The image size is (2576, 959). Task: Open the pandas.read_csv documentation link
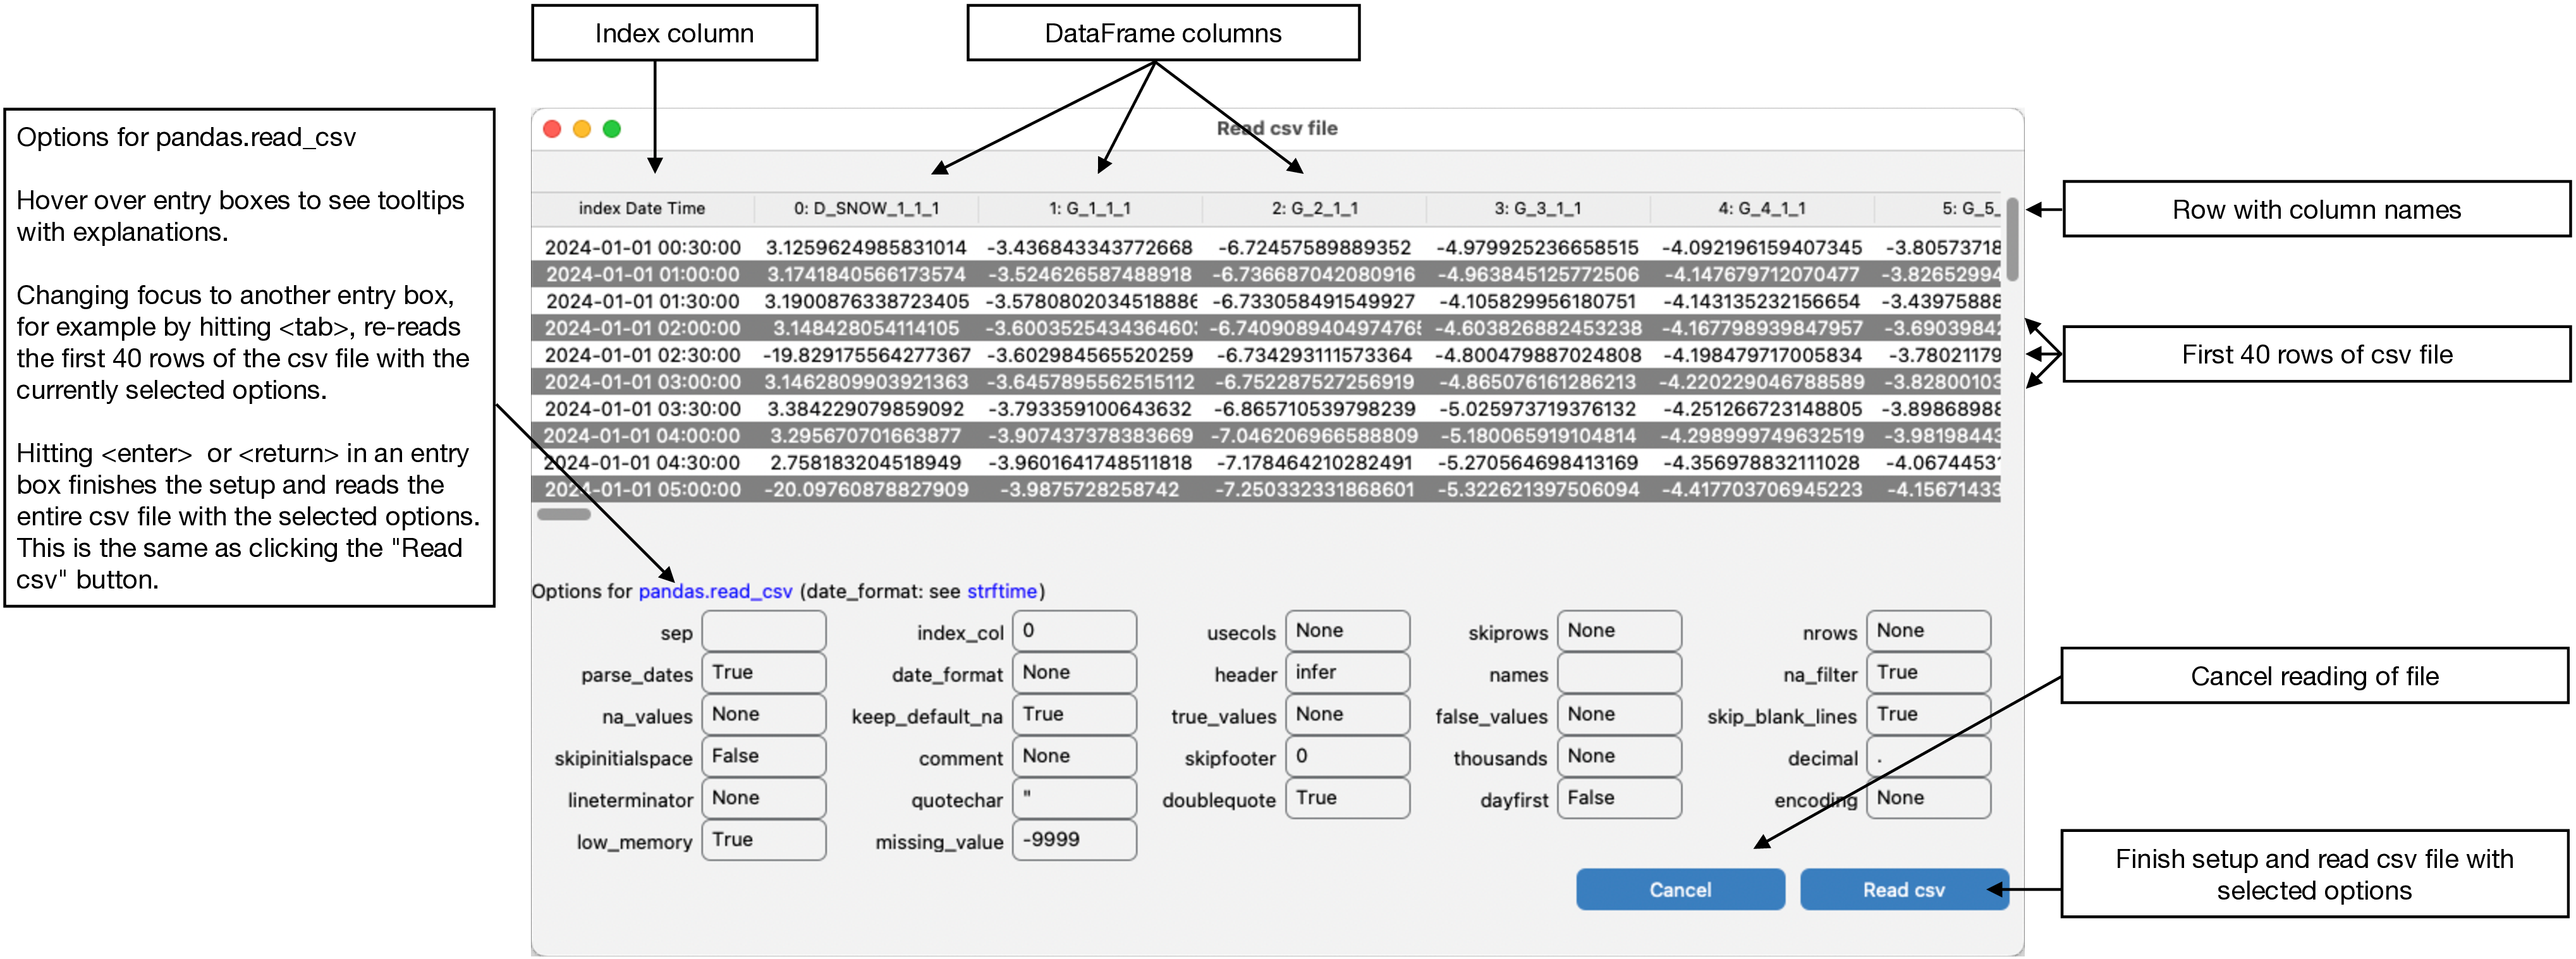(x=715, y=591)
